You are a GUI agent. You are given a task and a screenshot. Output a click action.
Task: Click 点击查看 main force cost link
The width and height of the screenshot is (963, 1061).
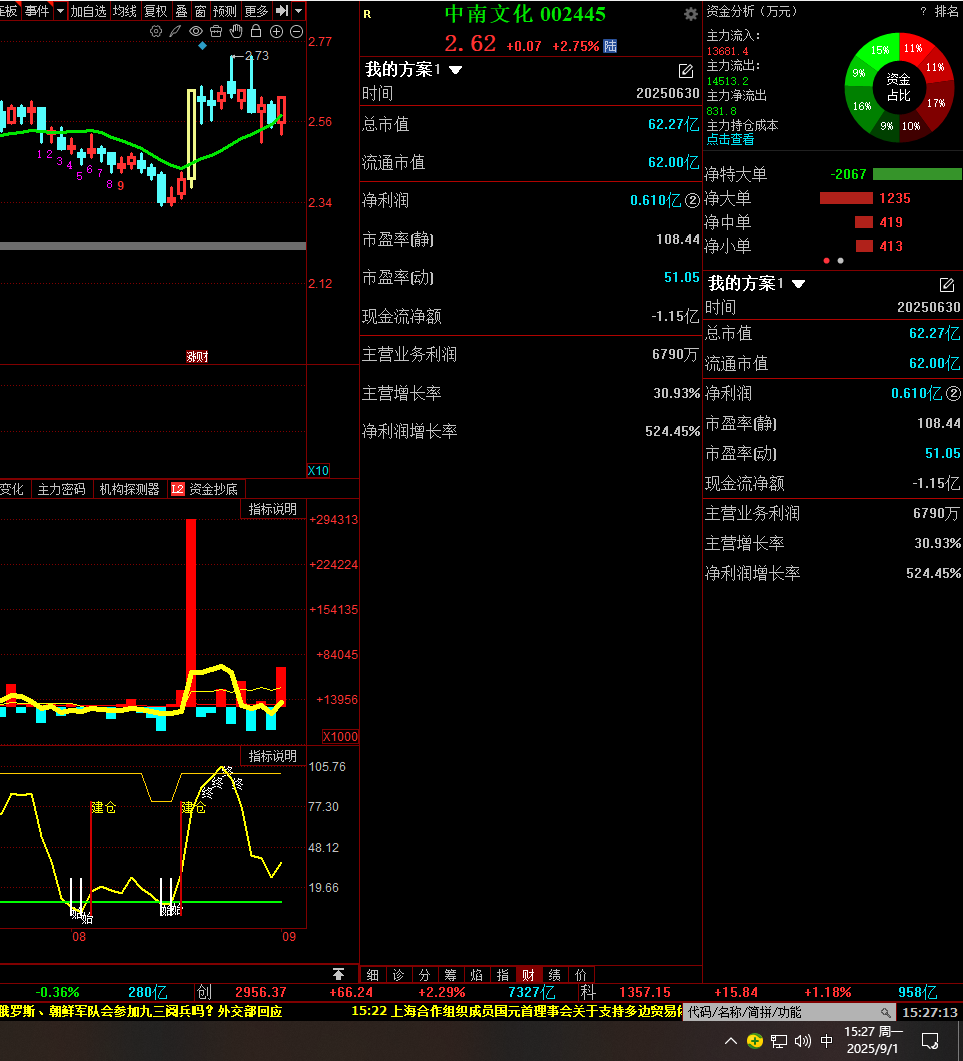coord(730,139)
